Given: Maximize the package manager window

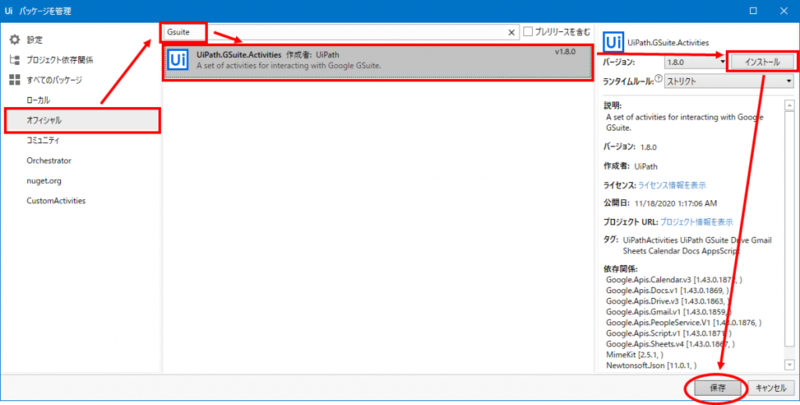Looking at the screenshot, I should click(753, 11).
